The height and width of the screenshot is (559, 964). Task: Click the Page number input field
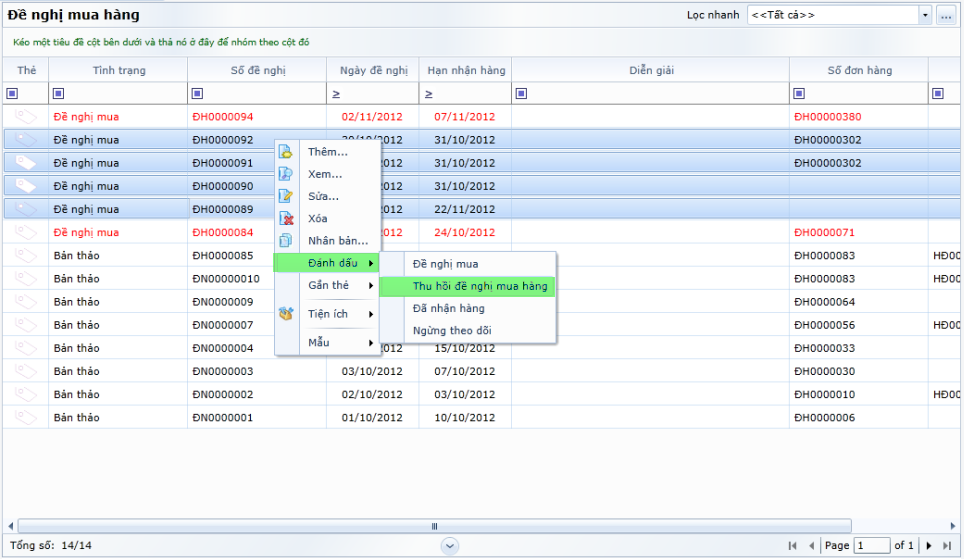click(x=872, y=545)
